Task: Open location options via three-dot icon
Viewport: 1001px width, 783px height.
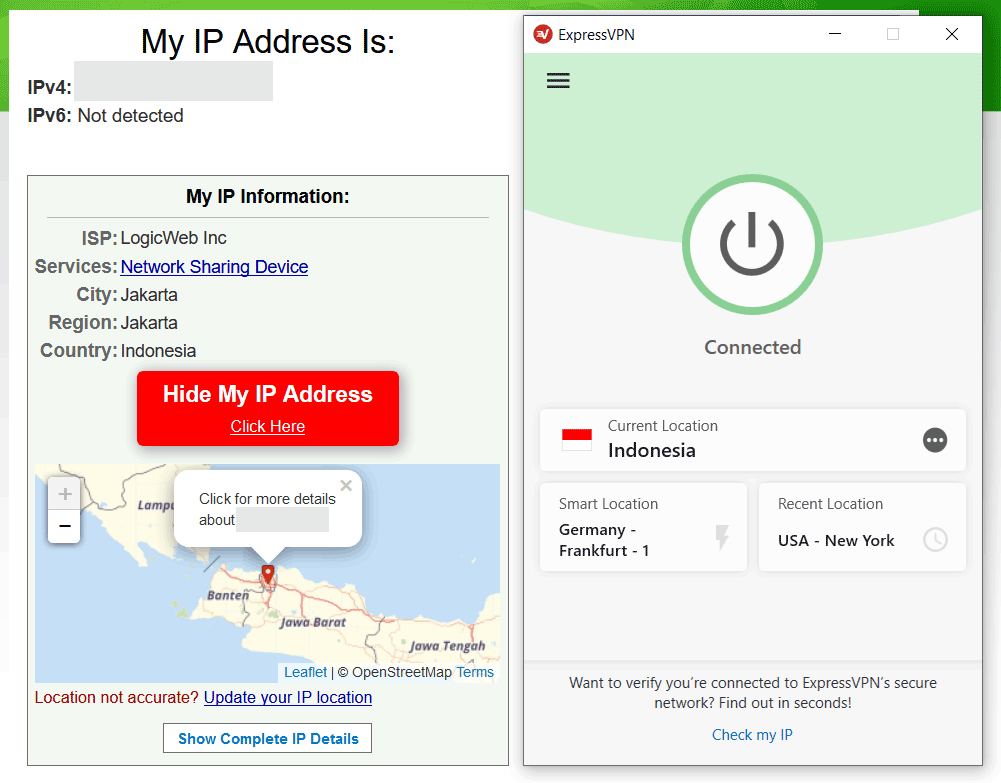Action: [935, 440]
